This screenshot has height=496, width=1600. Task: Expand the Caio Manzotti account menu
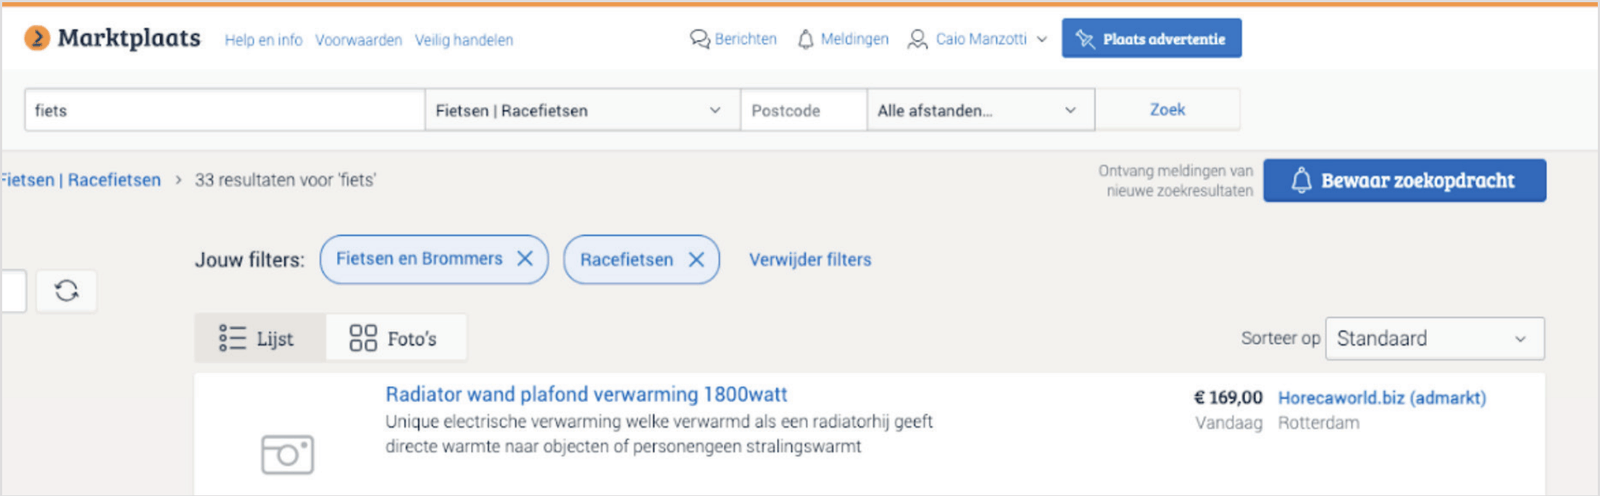(977, 39)
